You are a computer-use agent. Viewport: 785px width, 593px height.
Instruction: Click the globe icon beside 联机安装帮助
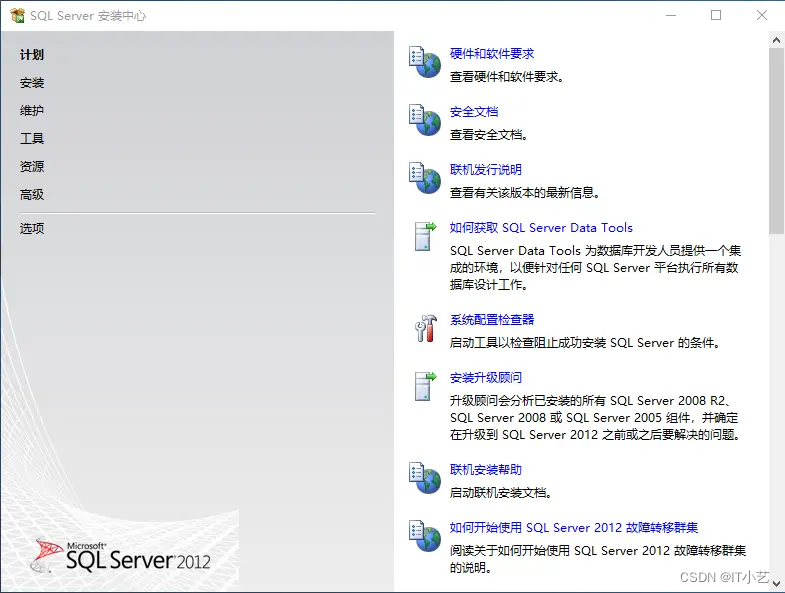425,478
